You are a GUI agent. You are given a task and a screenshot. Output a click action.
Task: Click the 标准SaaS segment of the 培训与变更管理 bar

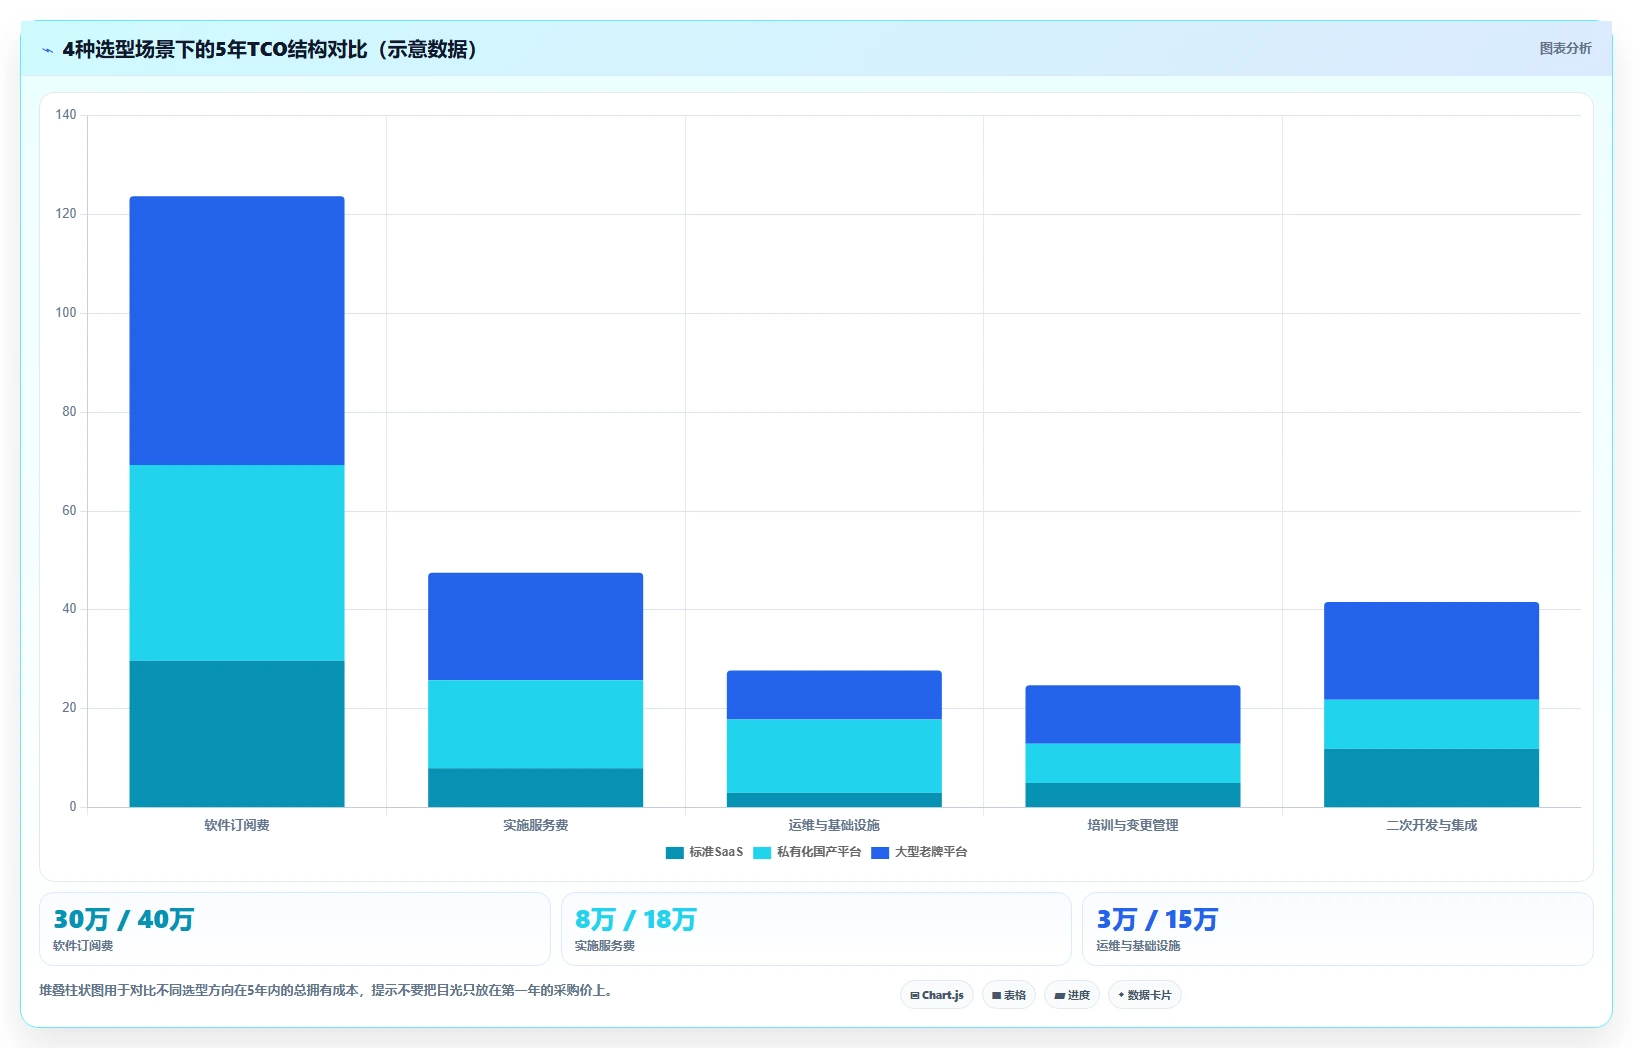1133,795
